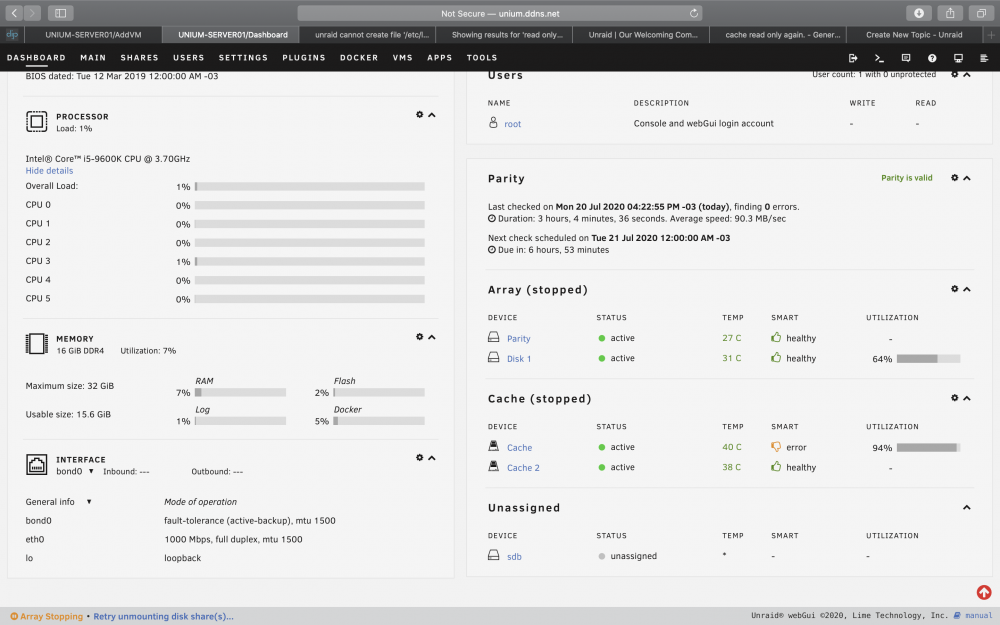1000x625 pixels.
Task: Open the DOCKER menu
Action: tap(359, 57)
